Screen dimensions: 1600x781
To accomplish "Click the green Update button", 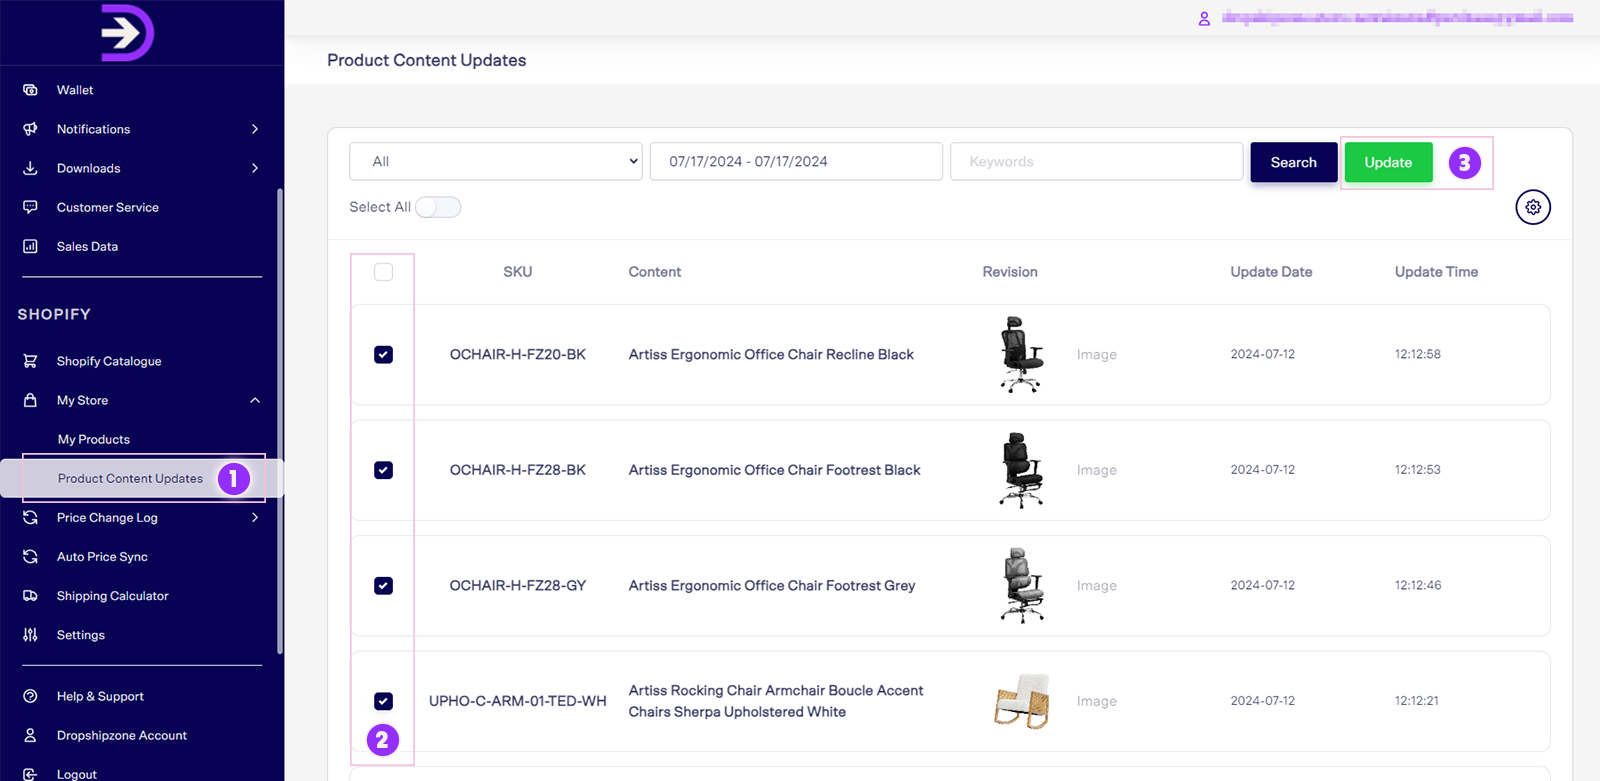I will click(1388, 162).
